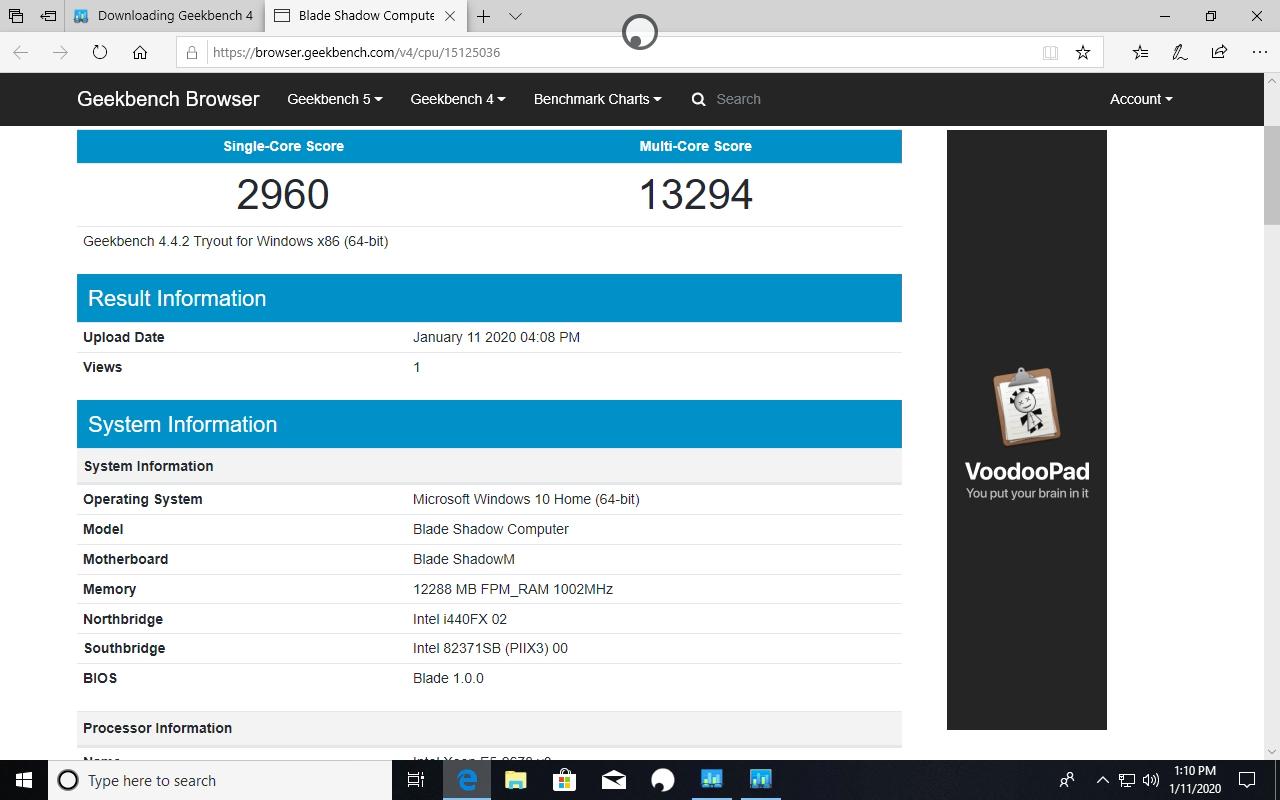Expand the Geekbench 5 menu

tap(335, 99)
